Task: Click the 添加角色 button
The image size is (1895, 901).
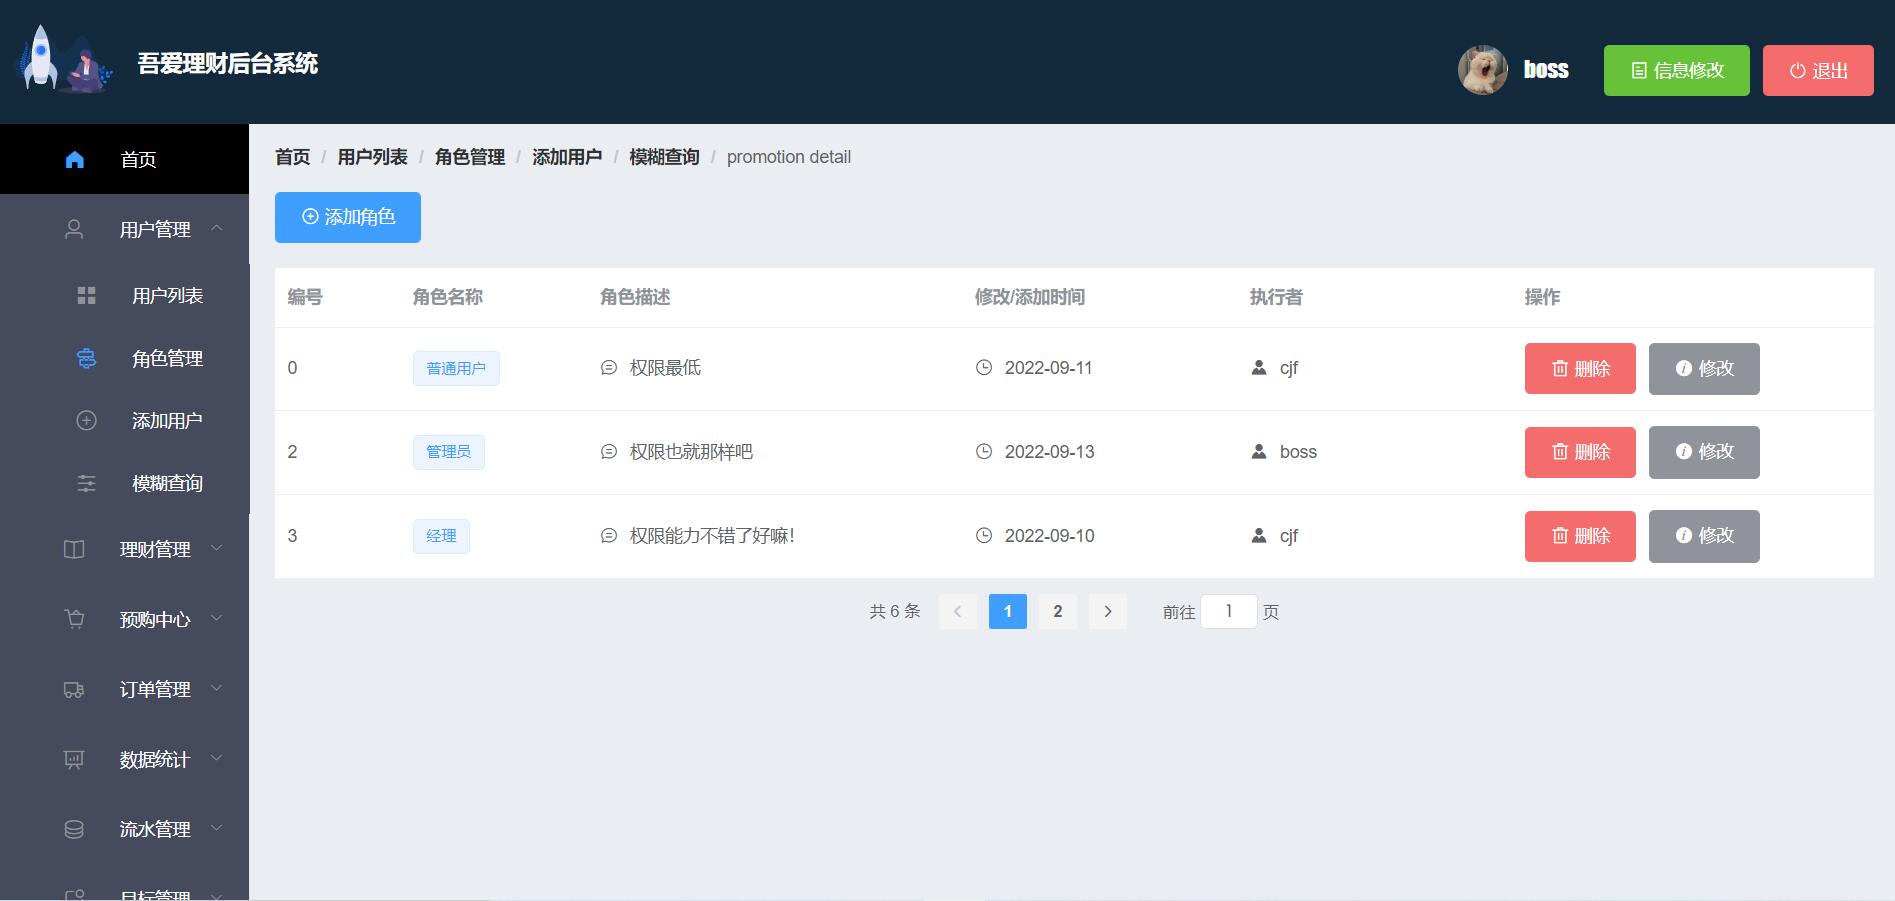Action: (x=348, y=217)
